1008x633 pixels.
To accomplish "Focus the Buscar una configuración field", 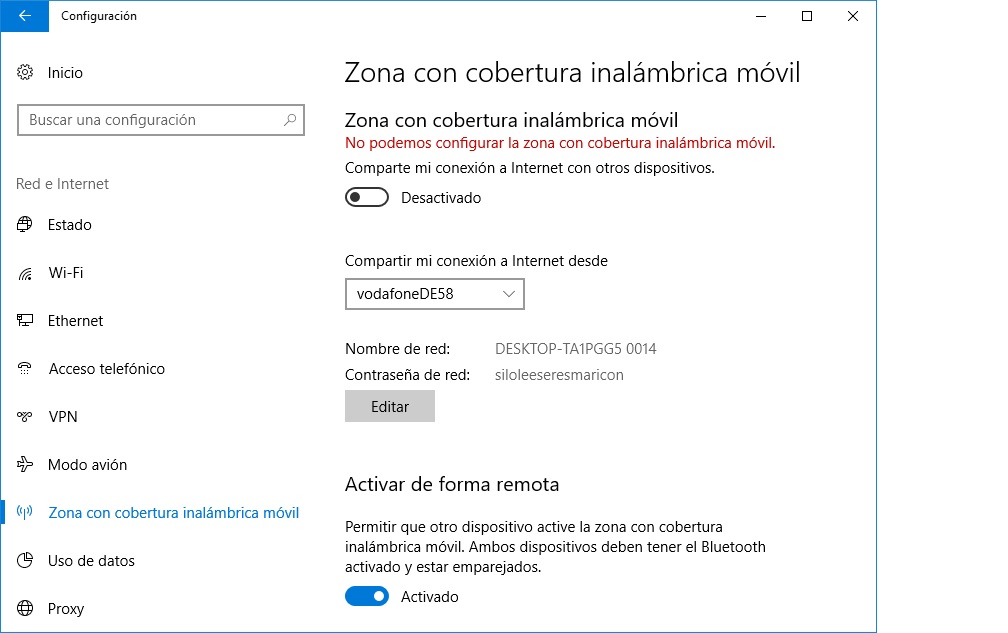I will [x=150, y=120].
